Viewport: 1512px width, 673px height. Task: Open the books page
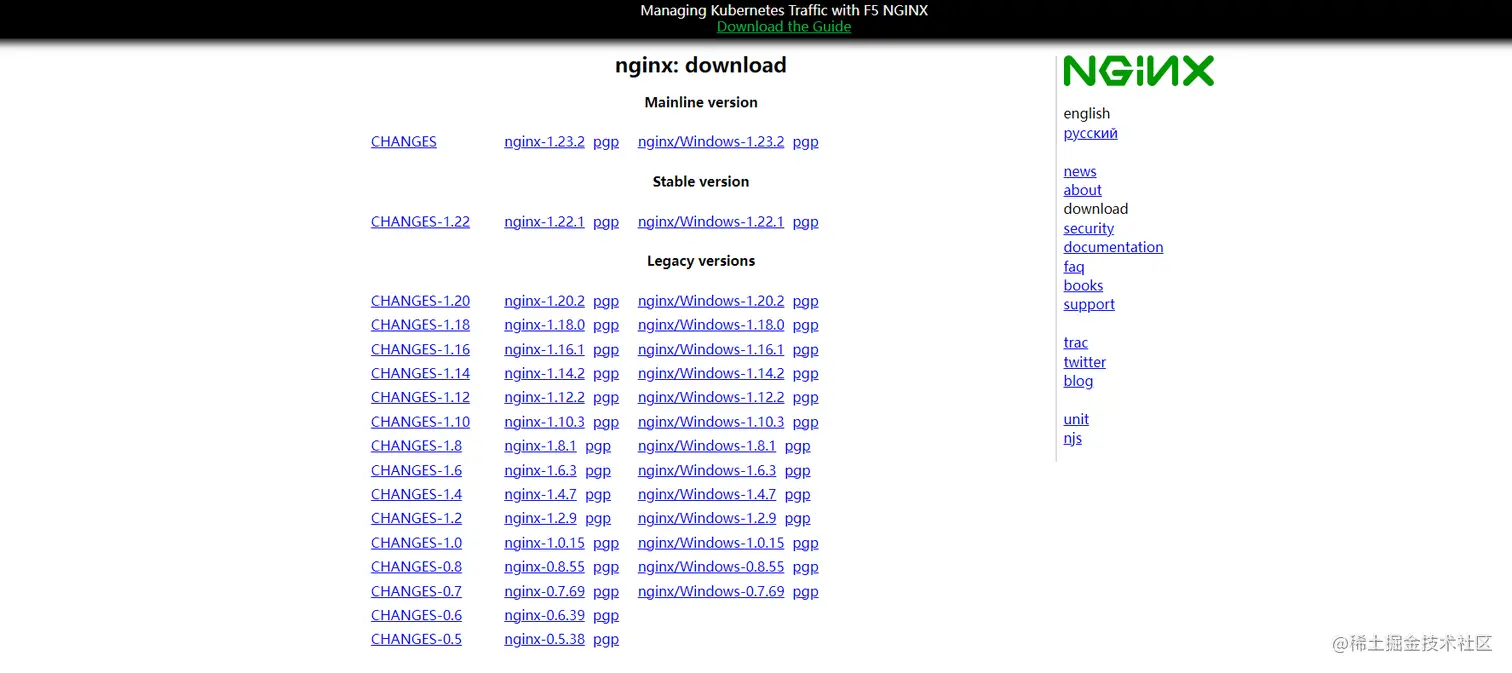point(1083,286)
